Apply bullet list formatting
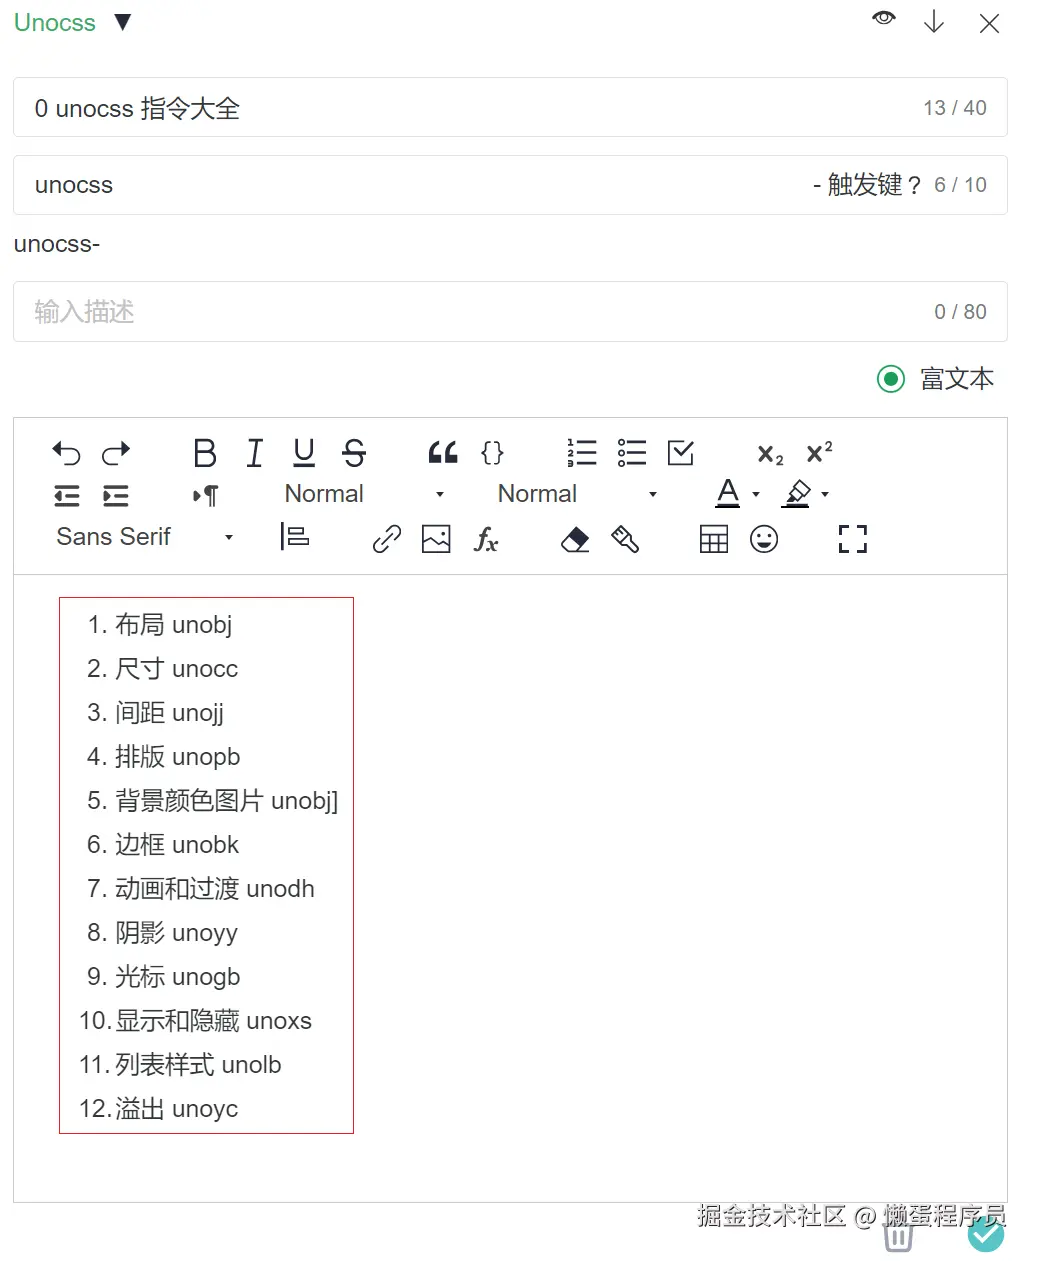The image size is (1039, 1261). (631, 453)
